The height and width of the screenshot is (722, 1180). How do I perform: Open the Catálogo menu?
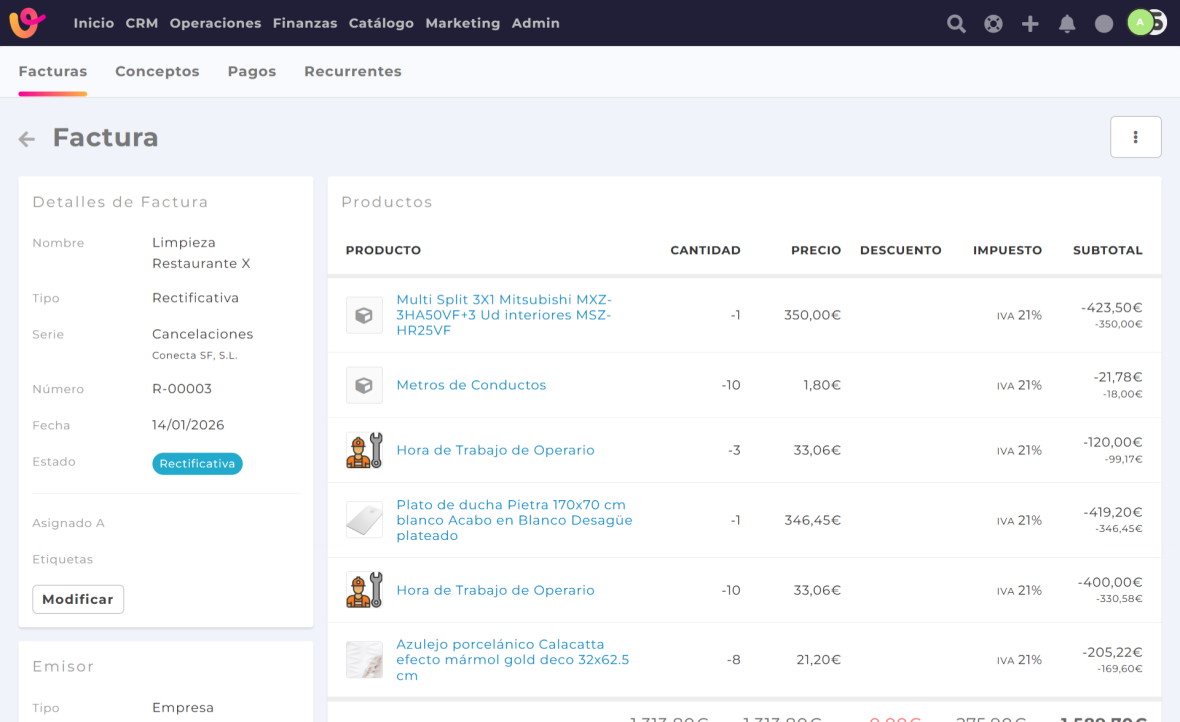click(381, 23)
